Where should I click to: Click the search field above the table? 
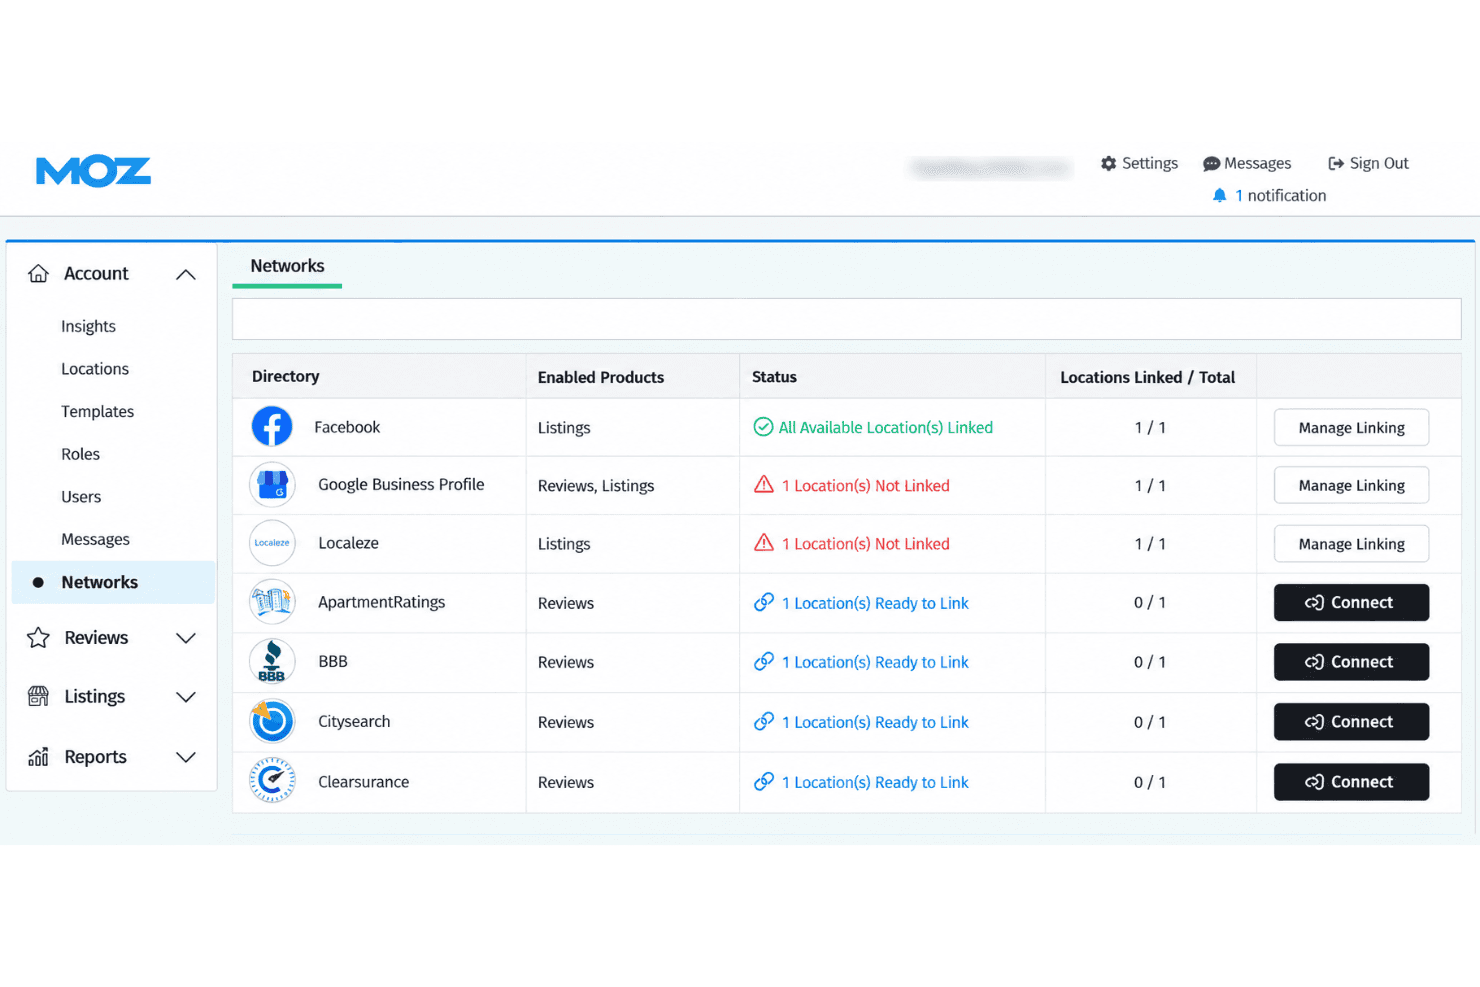(x=846, y=319)
